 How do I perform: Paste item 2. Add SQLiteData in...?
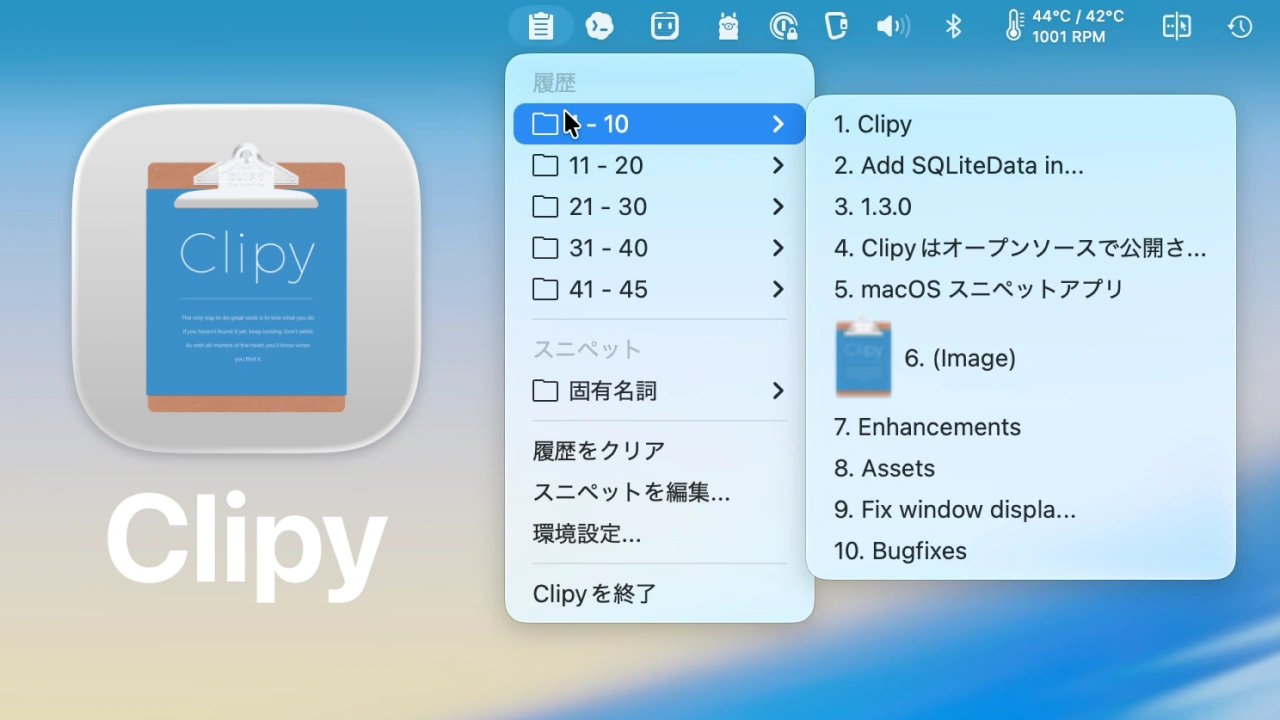pos(1021,165)
